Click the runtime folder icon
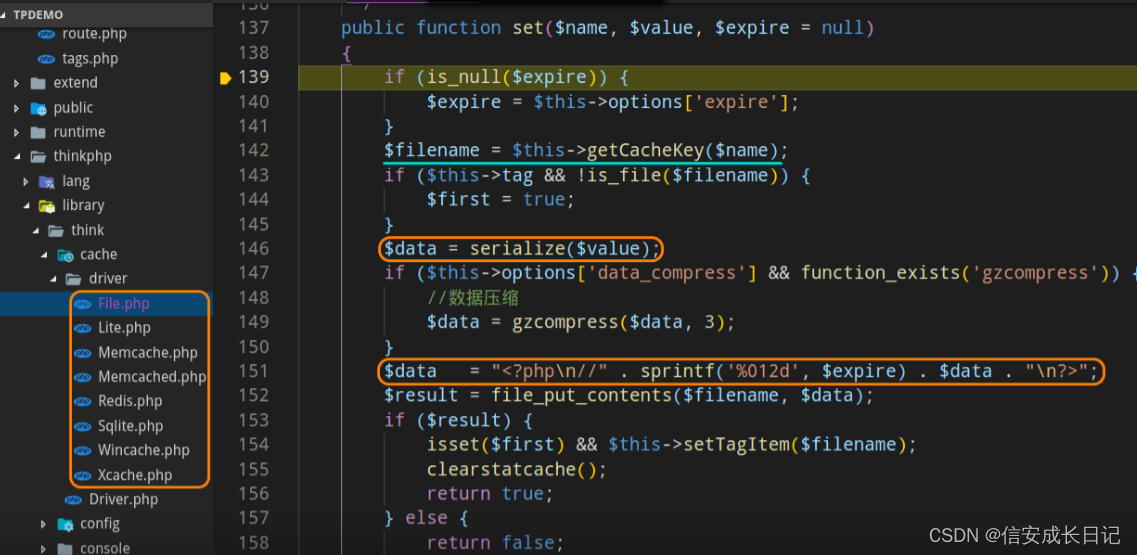This screenshot has width=1137, height=555. [x=38, y=132]
